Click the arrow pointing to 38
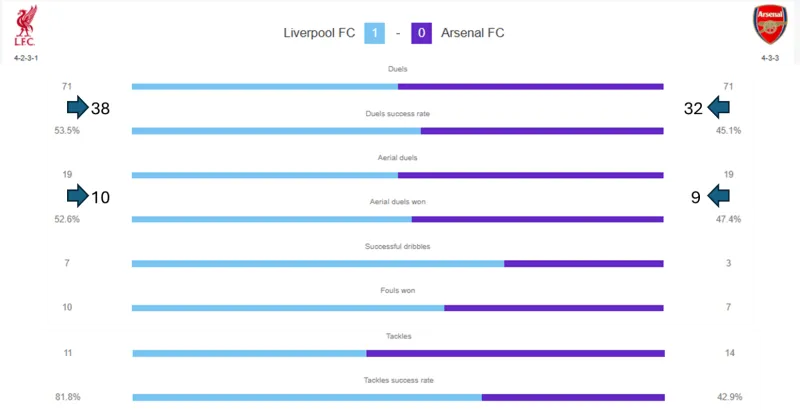Image resolution: width=800 pixels, height=410 pixels. point(78,108)
